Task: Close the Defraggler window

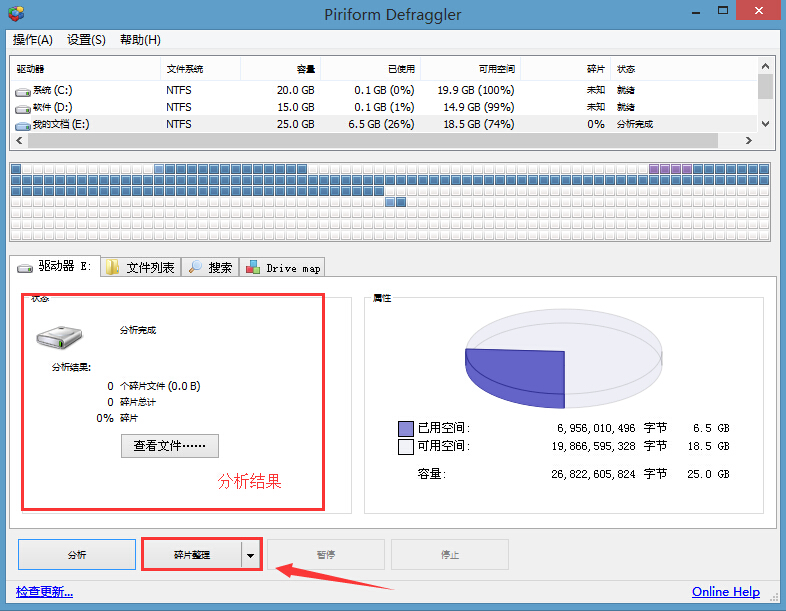Action: (x=758, y=11)
